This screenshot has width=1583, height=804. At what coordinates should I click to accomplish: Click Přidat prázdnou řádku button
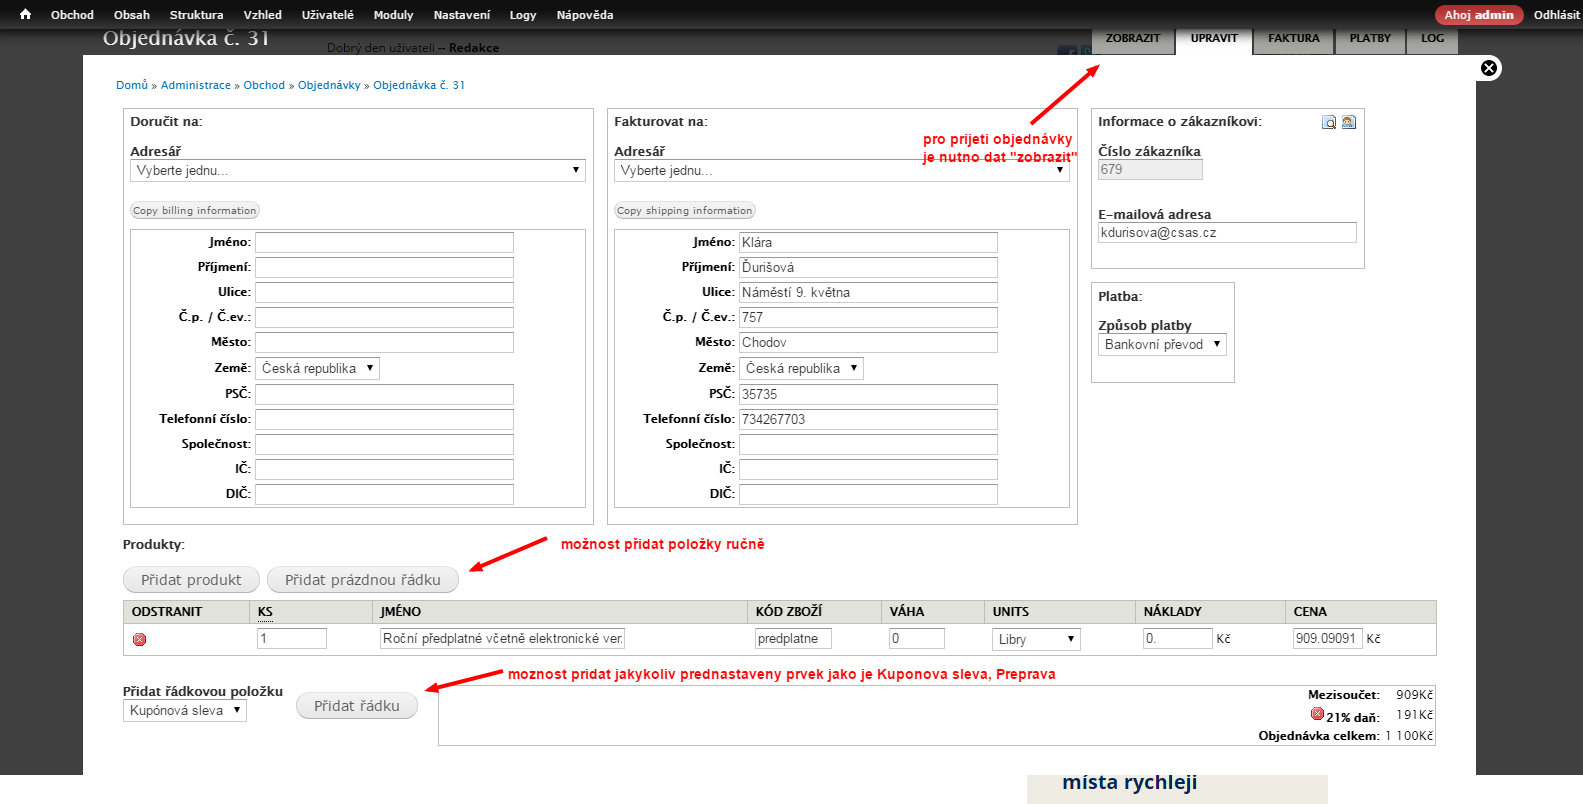tap(363, 580)
